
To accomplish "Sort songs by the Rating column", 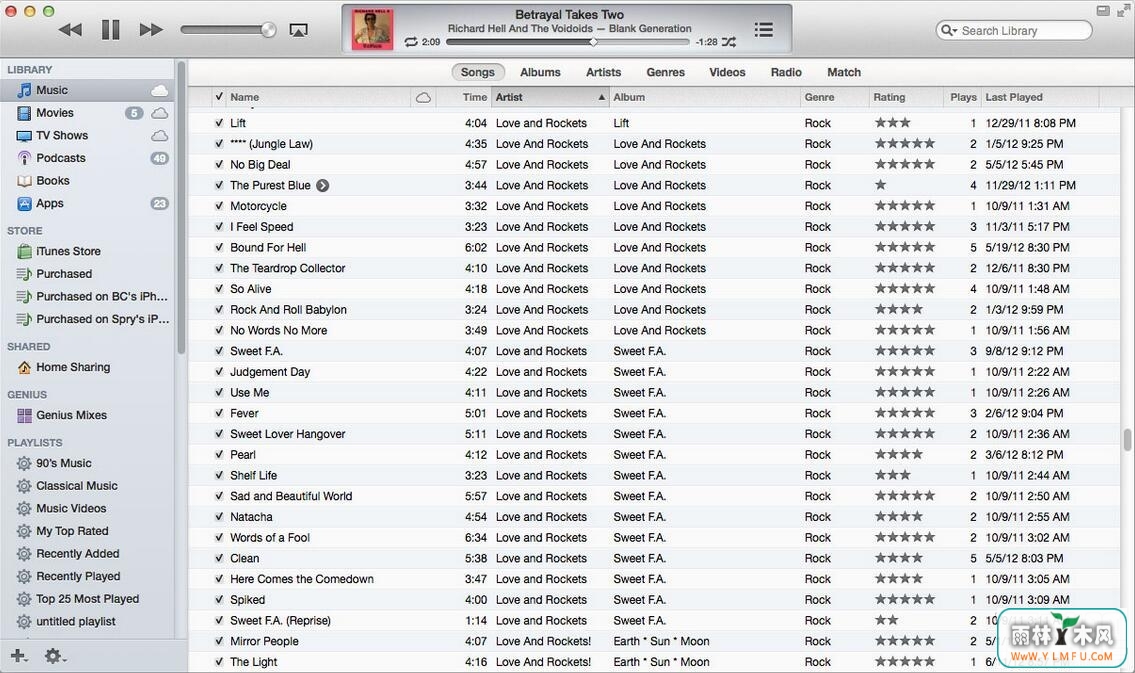I will click(905, 97).
